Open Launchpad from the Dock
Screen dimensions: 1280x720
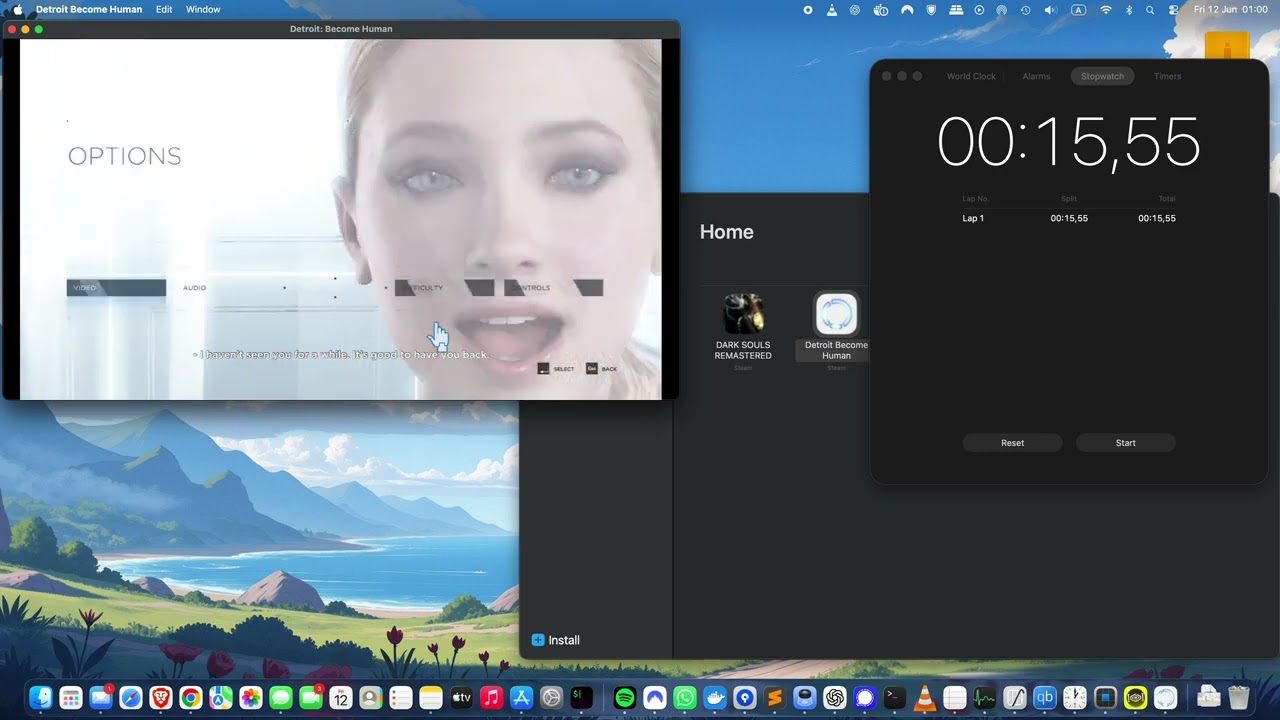click(71, 698)
